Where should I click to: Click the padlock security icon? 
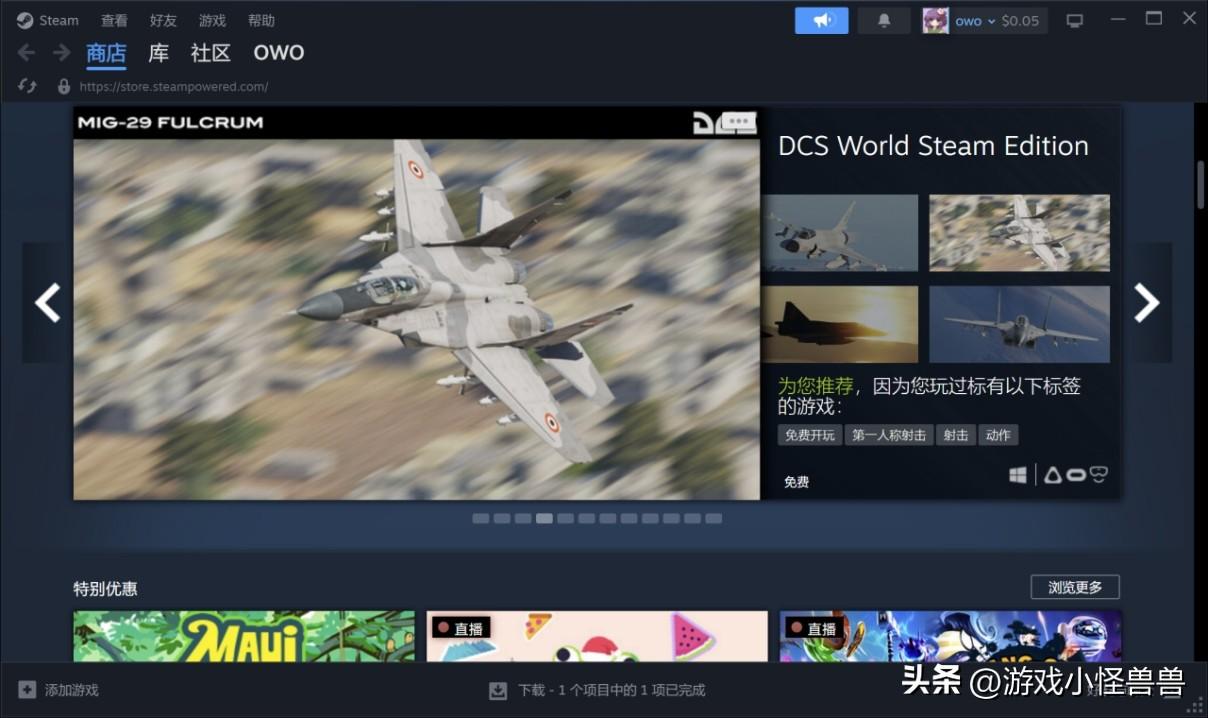[x=64, y=87]
